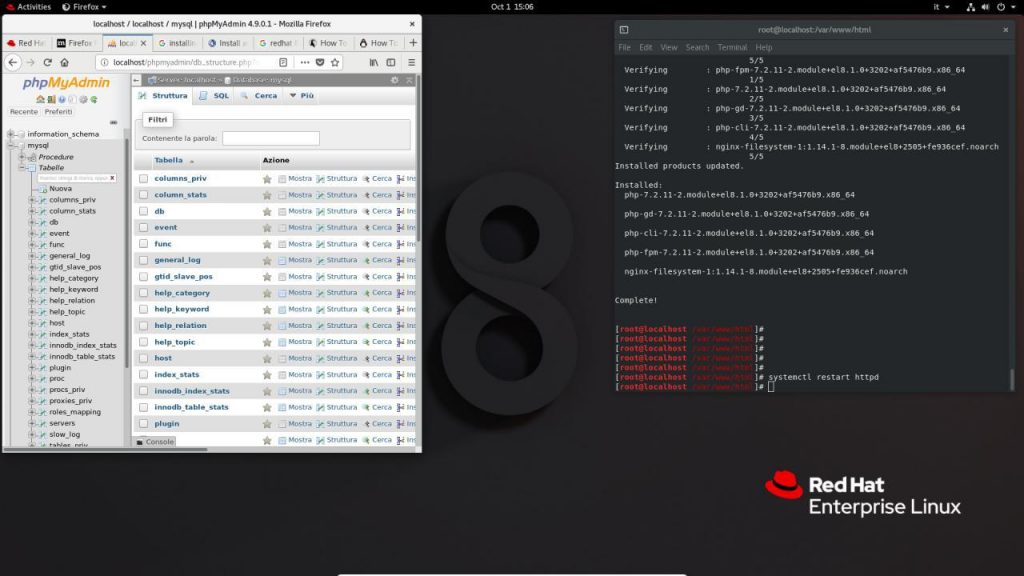
Task: Select index_stats table checkbox
Action: 143,374
